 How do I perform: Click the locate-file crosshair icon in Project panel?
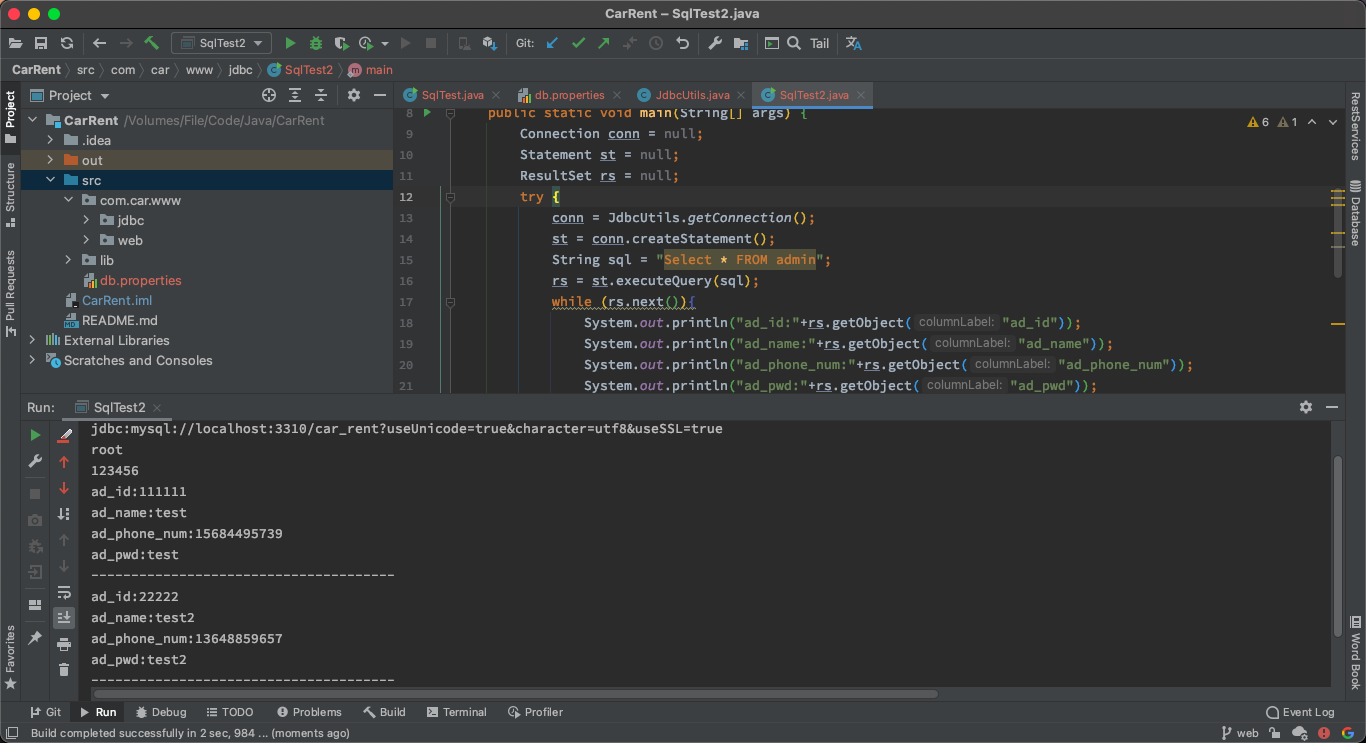coord(268,95)
